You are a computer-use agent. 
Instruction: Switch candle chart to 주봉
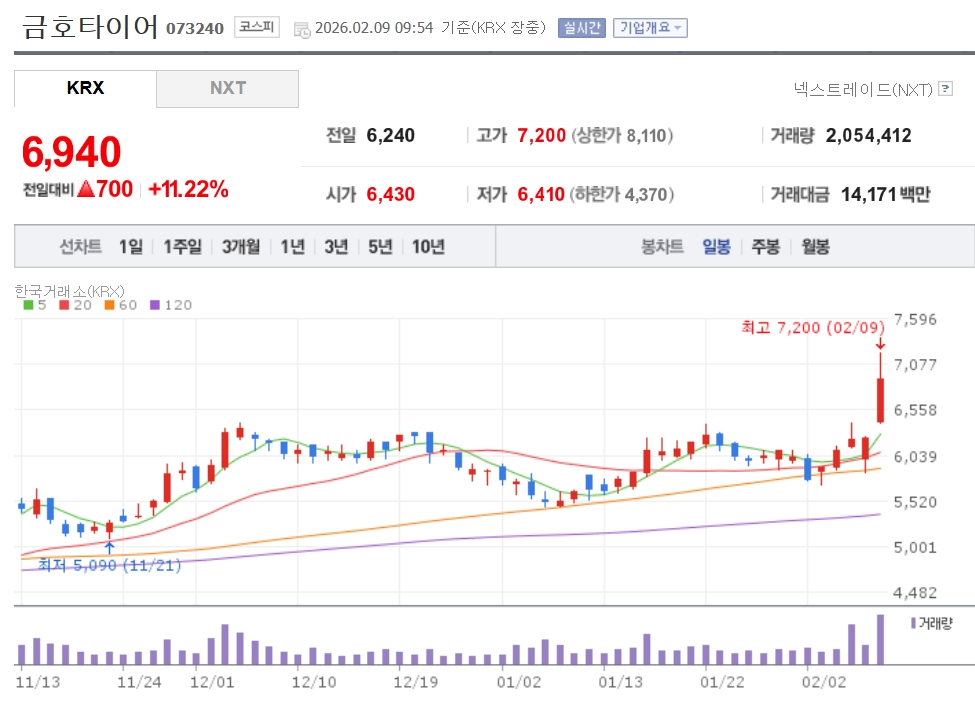click(x=765, y=246)
